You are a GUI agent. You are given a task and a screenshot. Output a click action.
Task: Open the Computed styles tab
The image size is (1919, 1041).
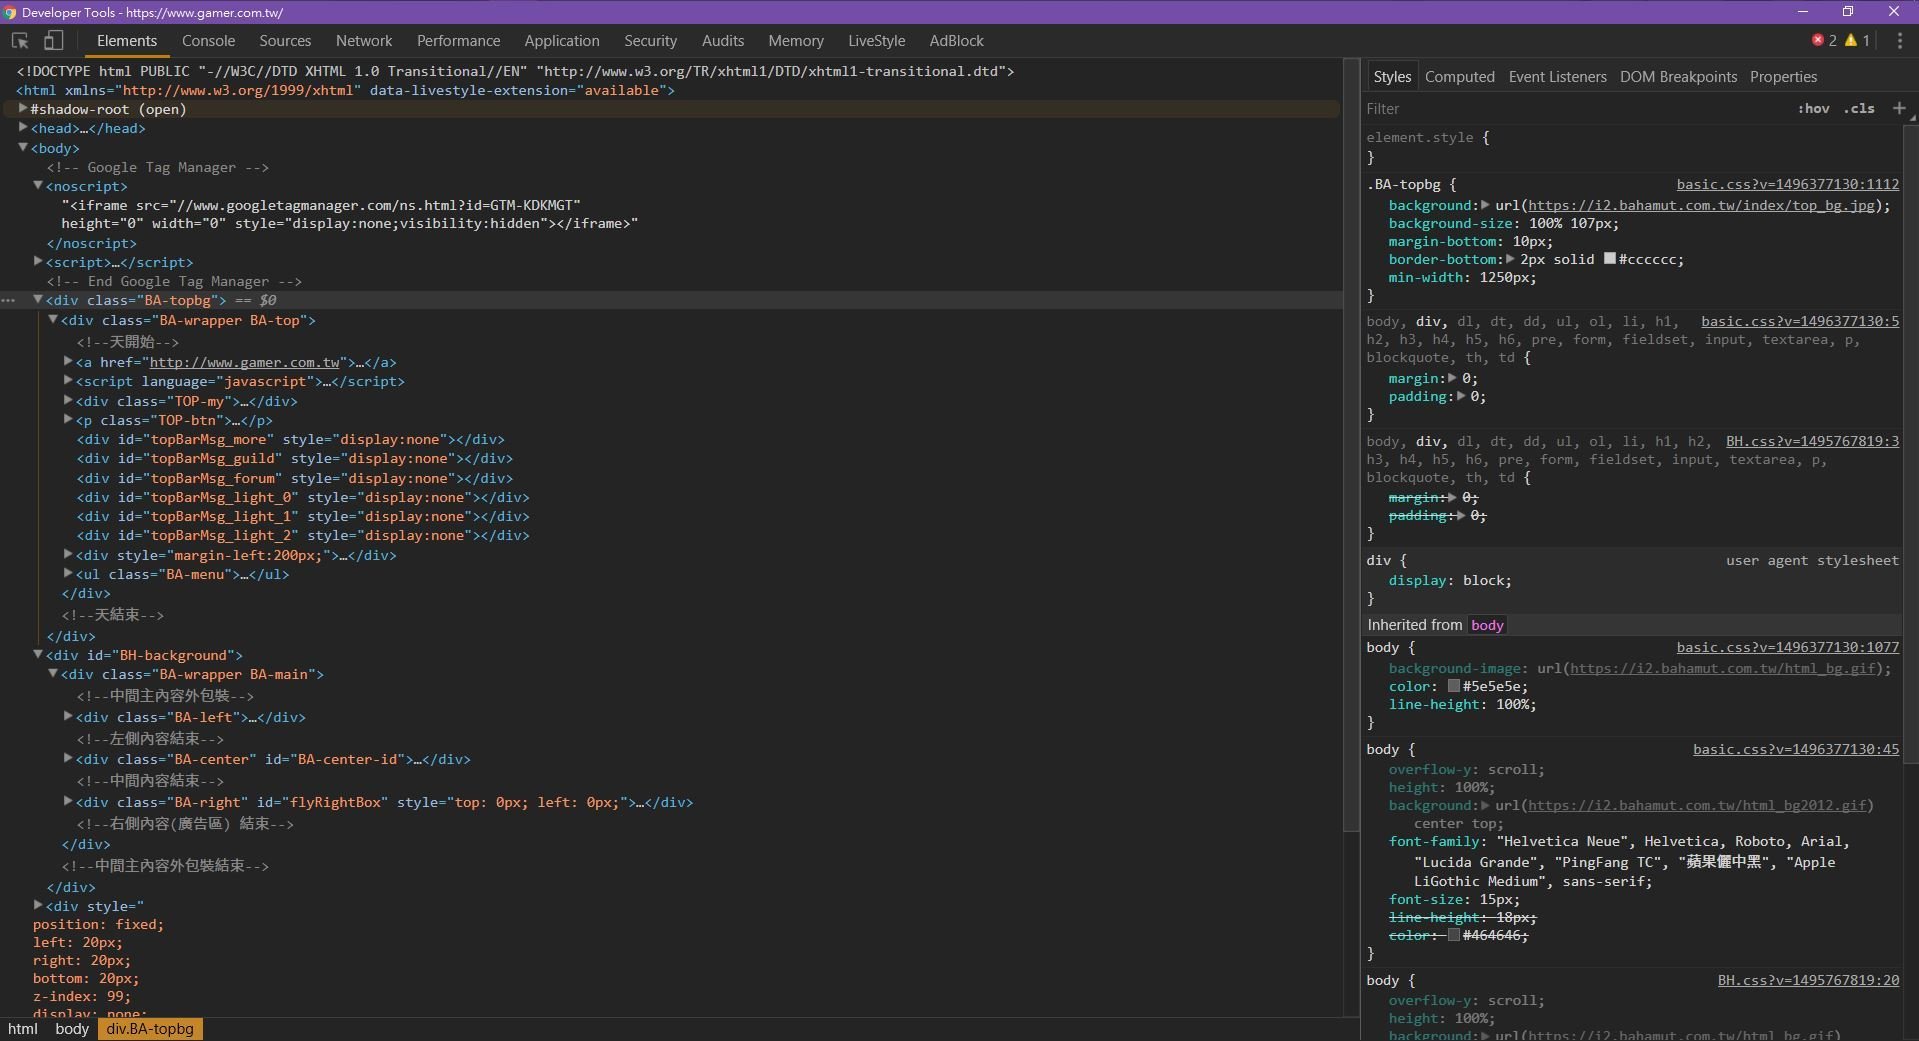point(1459,77)
